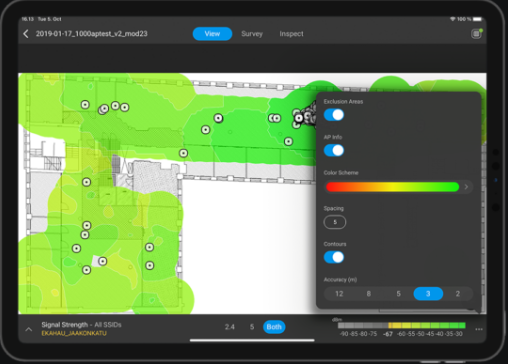Image resolution: width=508 pixels, height=364 pixels.
Task: Expand the Signal Strength panel with up chevron
Action: (x=29, y=329)
